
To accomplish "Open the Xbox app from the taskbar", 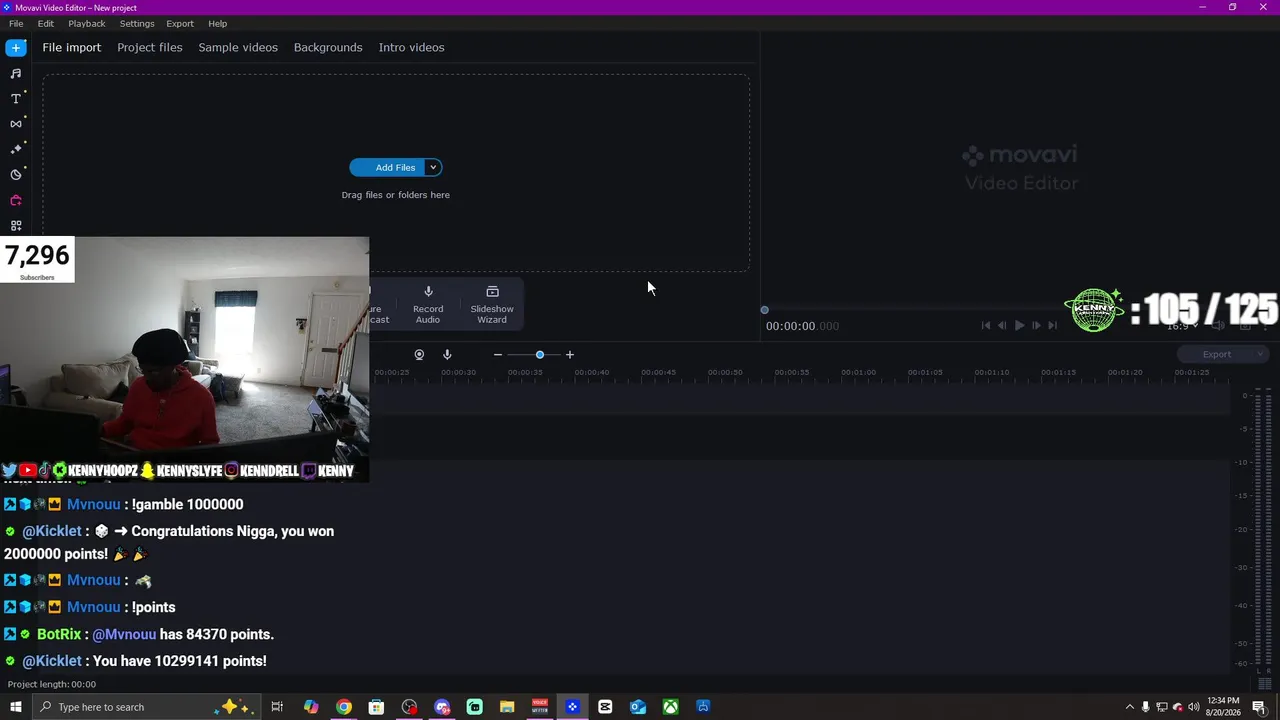I will 670,707.
